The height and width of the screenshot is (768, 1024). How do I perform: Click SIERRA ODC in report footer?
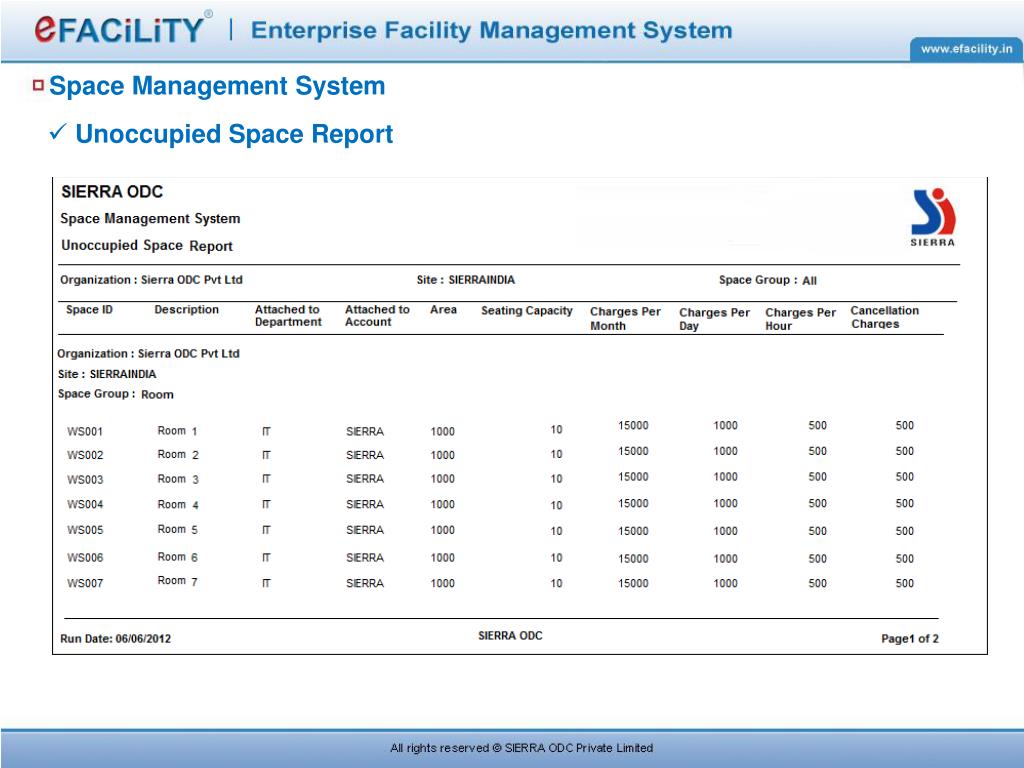tap(510, 635)
